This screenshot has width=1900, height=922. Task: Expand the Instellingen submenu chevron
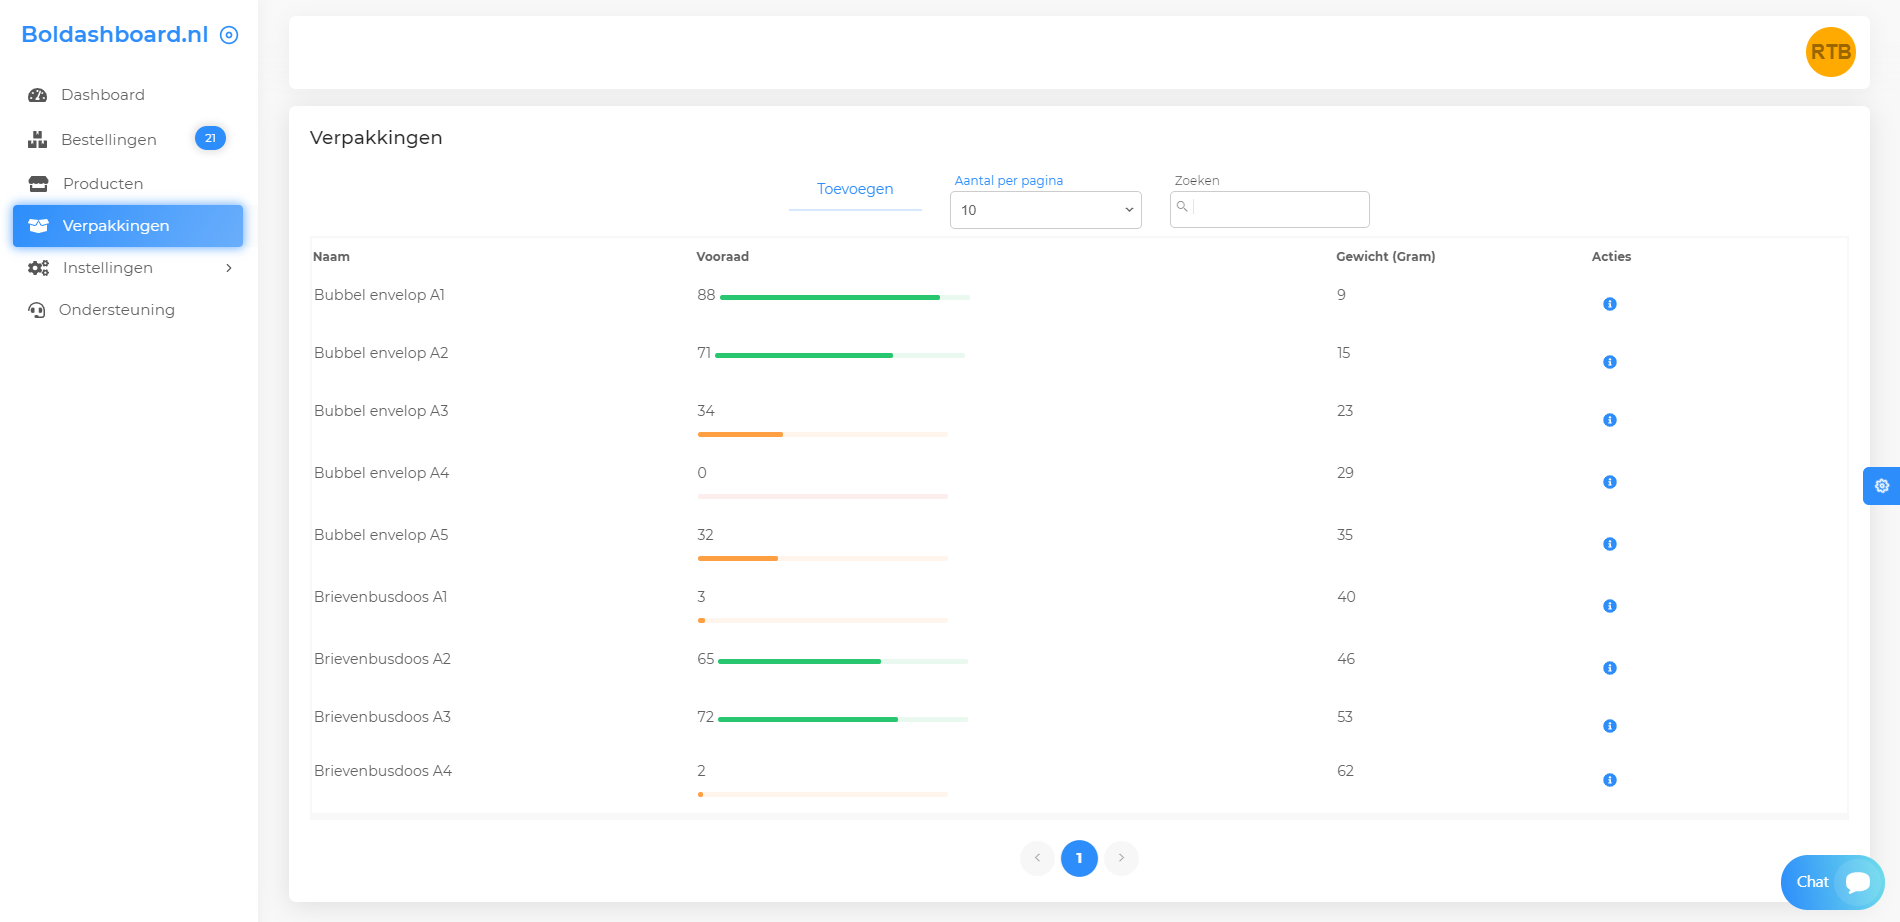229,268
